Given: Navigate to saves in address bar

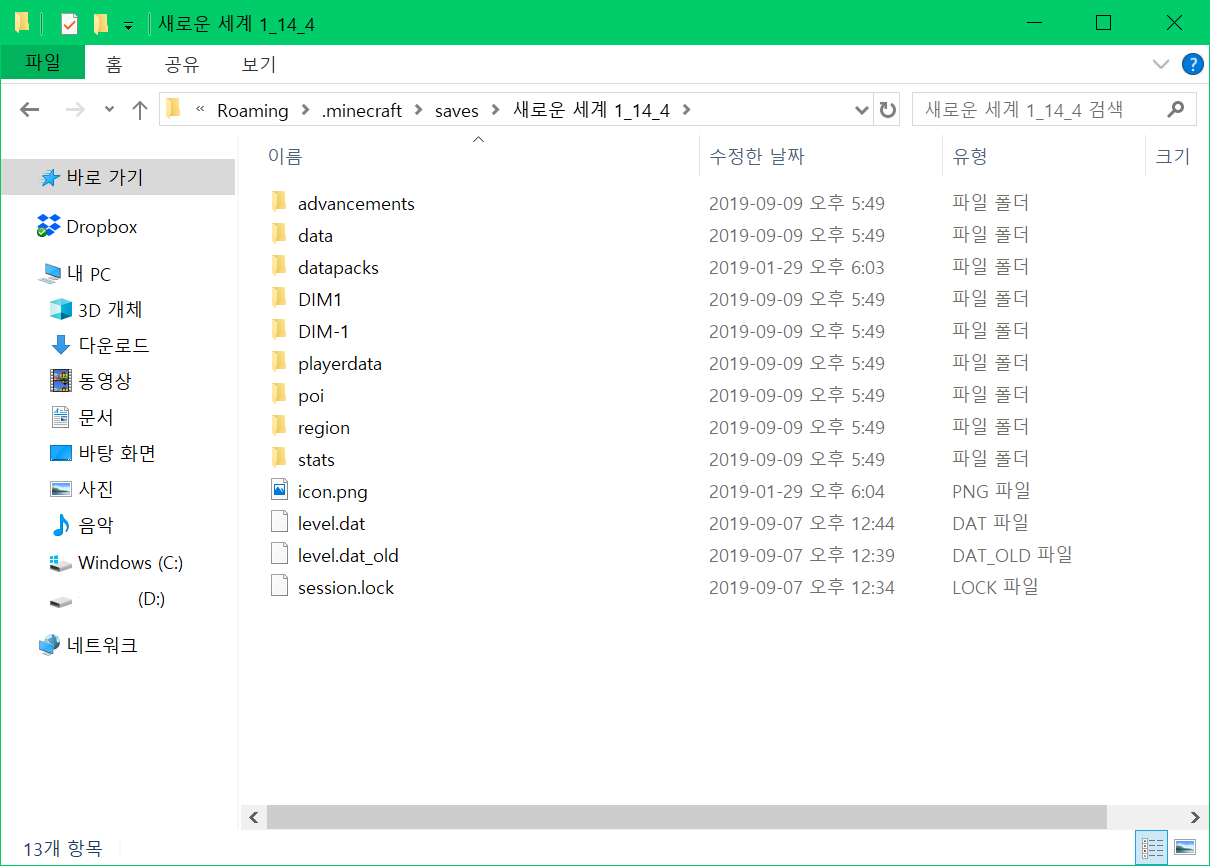Looking at the screenshot, I should coord(457,110).
